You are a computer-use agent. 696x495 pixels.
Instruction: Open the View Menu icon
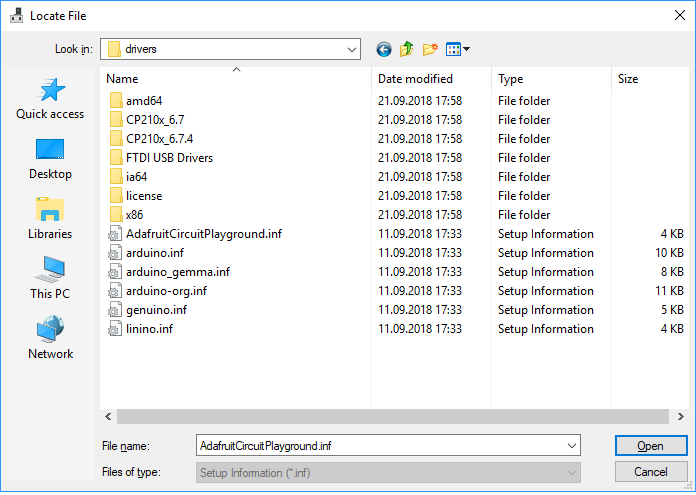453,49
